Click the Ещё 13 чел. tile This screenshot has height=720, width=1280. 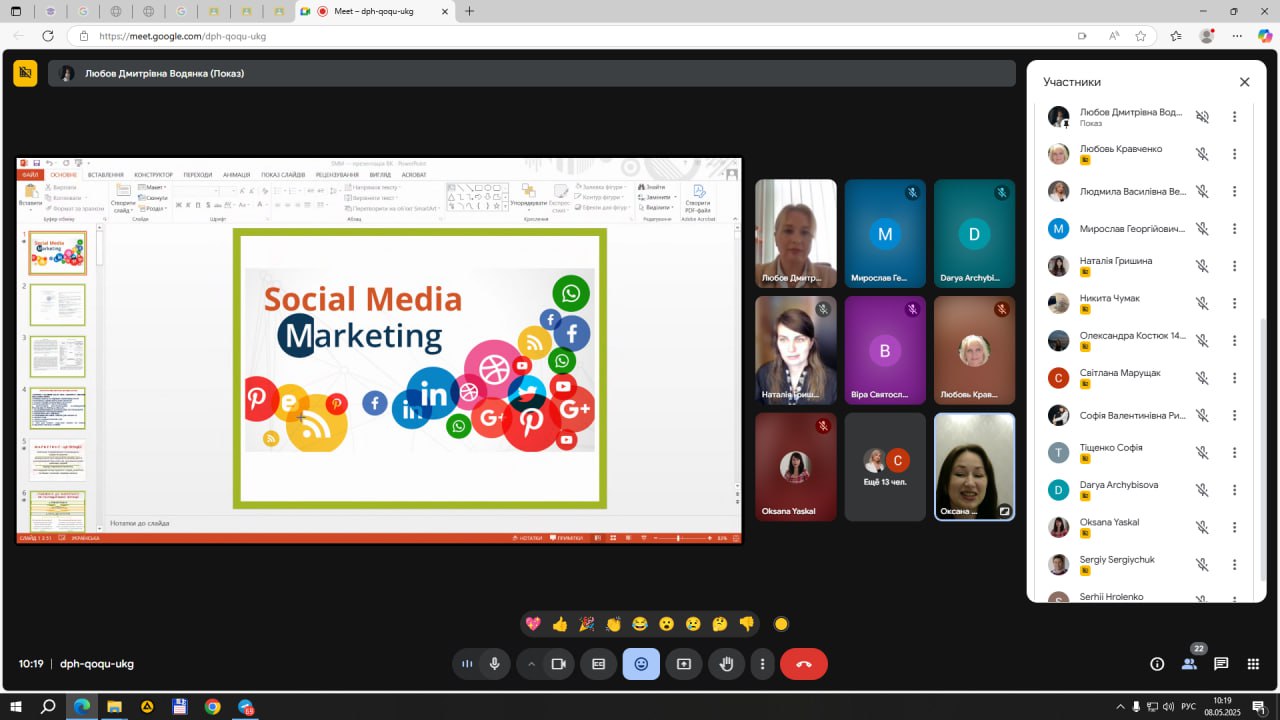(885, 467)
